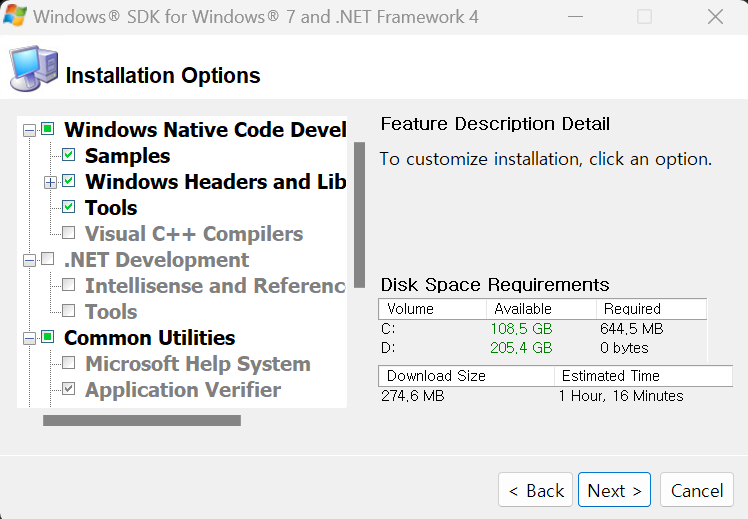Click the Estimated Time column header
The width and height of the screenshot is (748, 519).
[x=643, y=376]
